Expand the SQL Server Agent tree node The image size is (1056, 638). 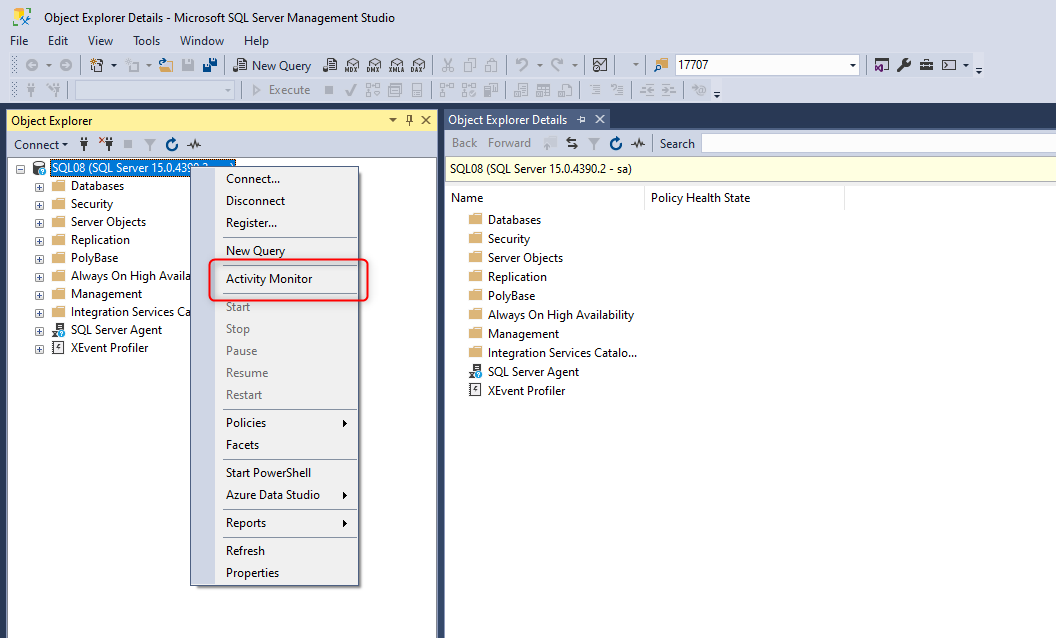tap(40, 331)
